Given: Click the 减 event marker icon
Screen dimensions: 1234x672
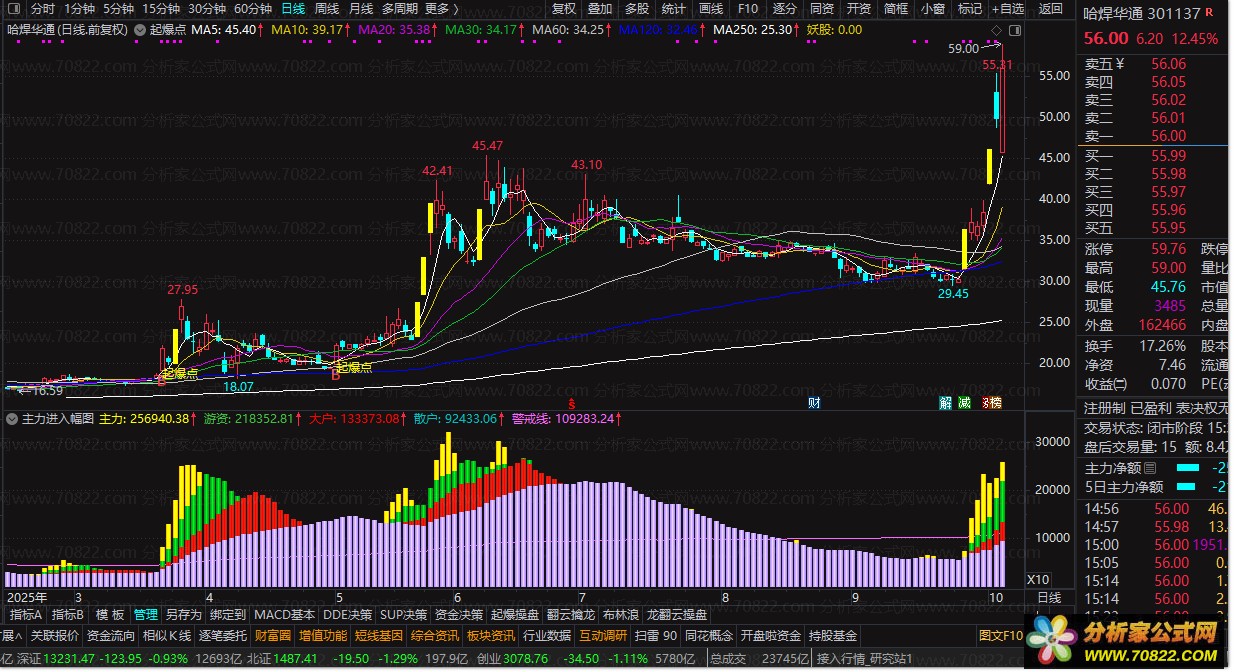Looking at the screenshot, I should (x=964, y=403).
